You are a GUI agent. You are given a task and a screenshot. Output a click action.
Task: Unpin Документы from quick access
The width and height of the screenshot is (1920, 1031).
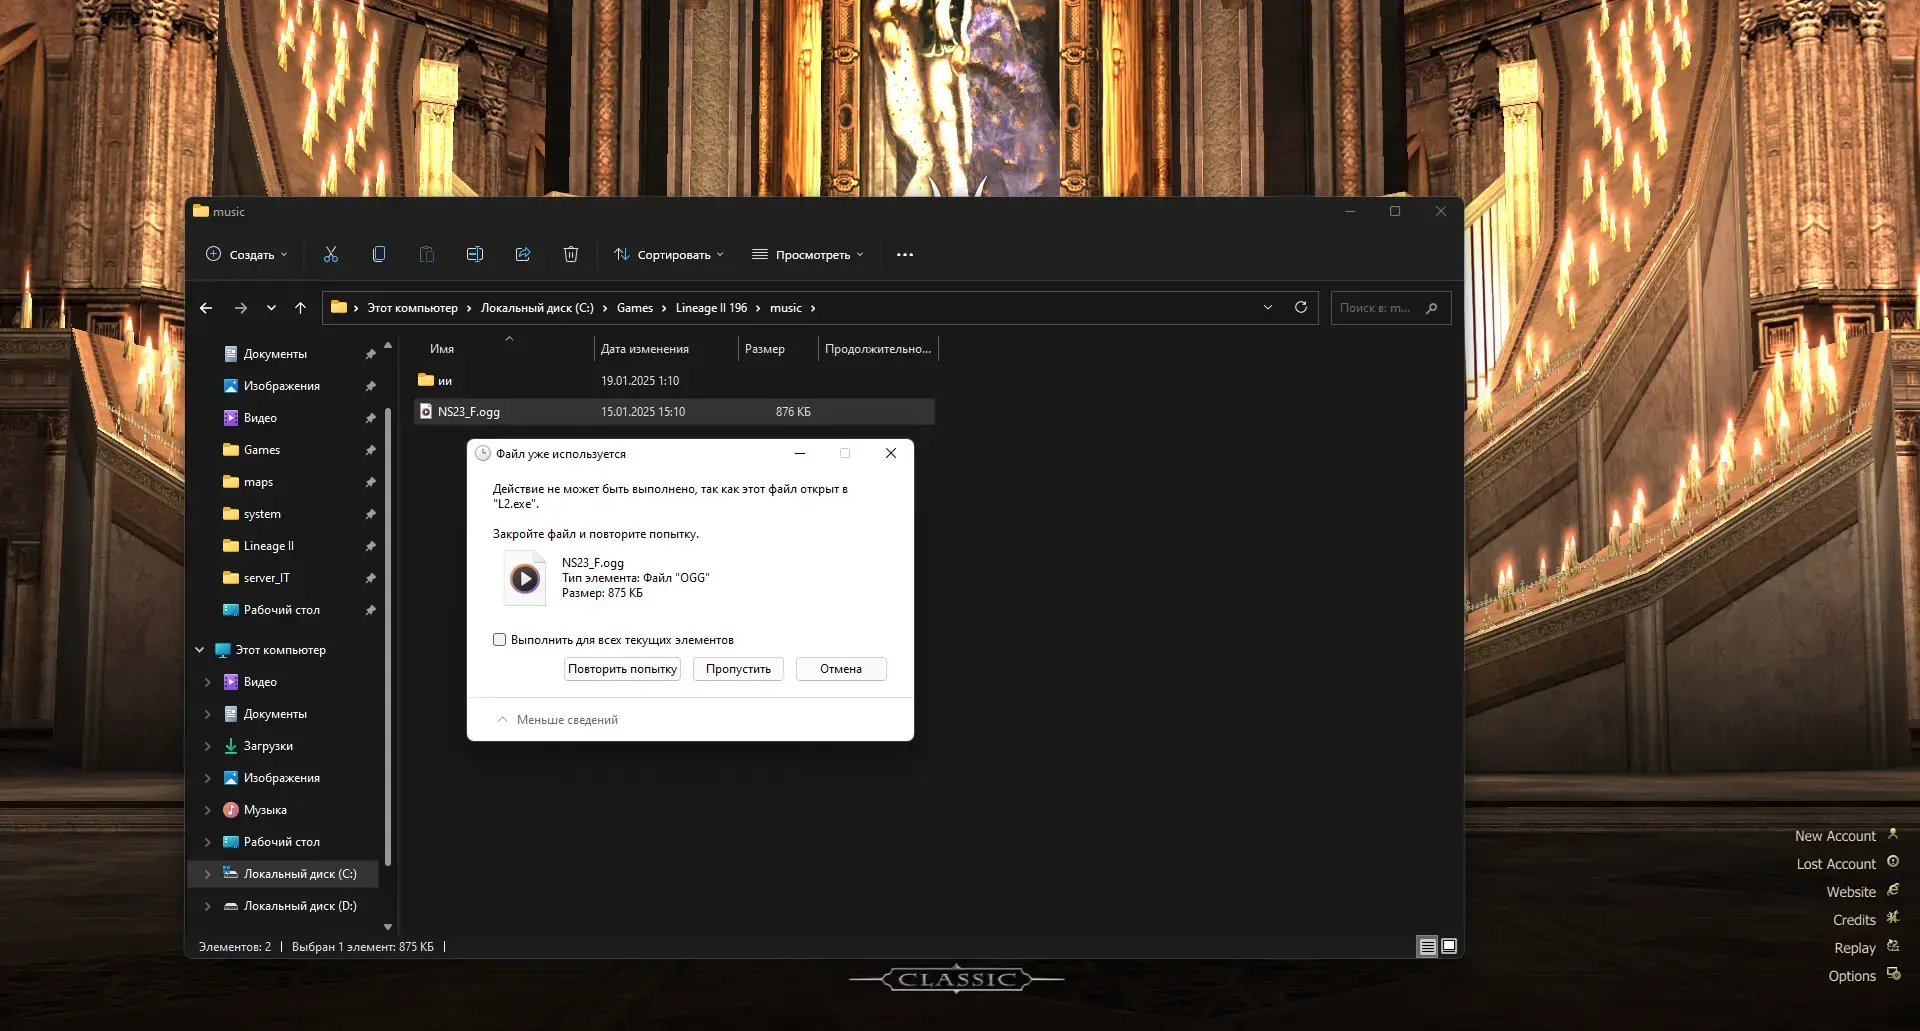(371, 354)
